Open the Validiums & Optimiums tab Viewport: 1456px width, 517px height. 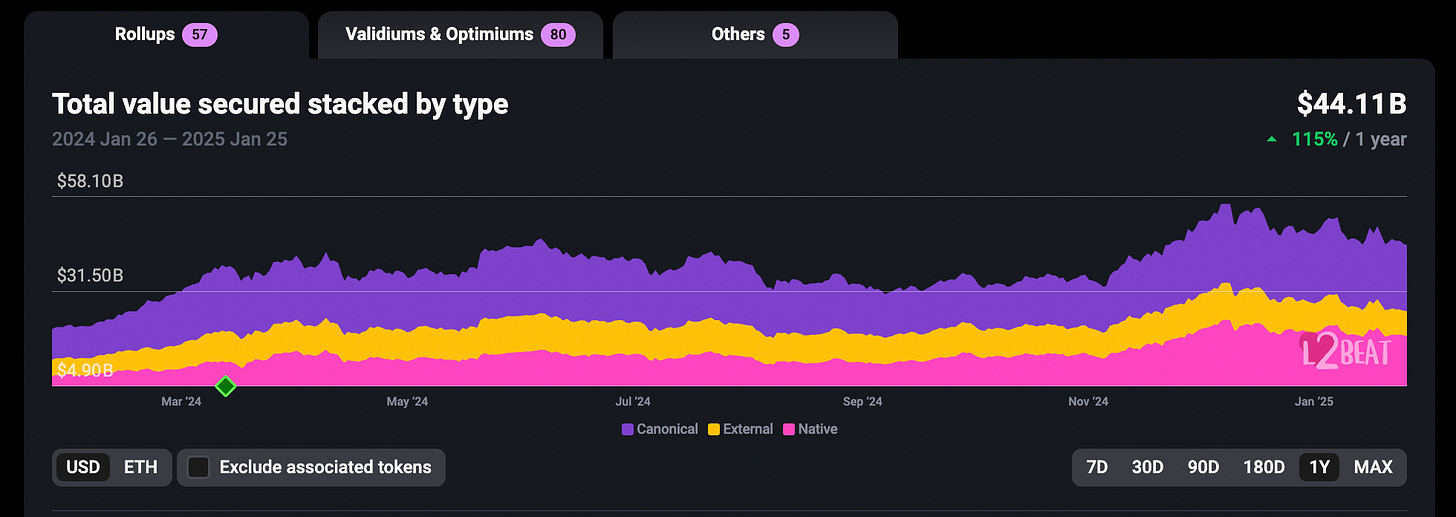coord(460,35)
